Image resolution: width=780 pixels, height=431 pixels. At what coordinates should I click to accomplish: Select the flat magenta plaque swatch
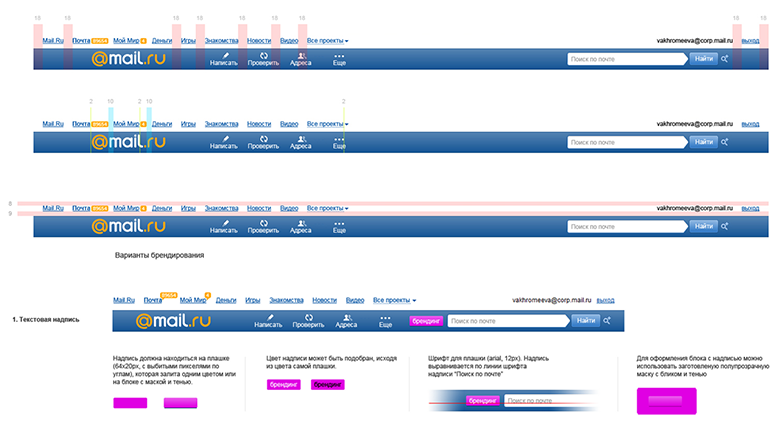point(130,403)
